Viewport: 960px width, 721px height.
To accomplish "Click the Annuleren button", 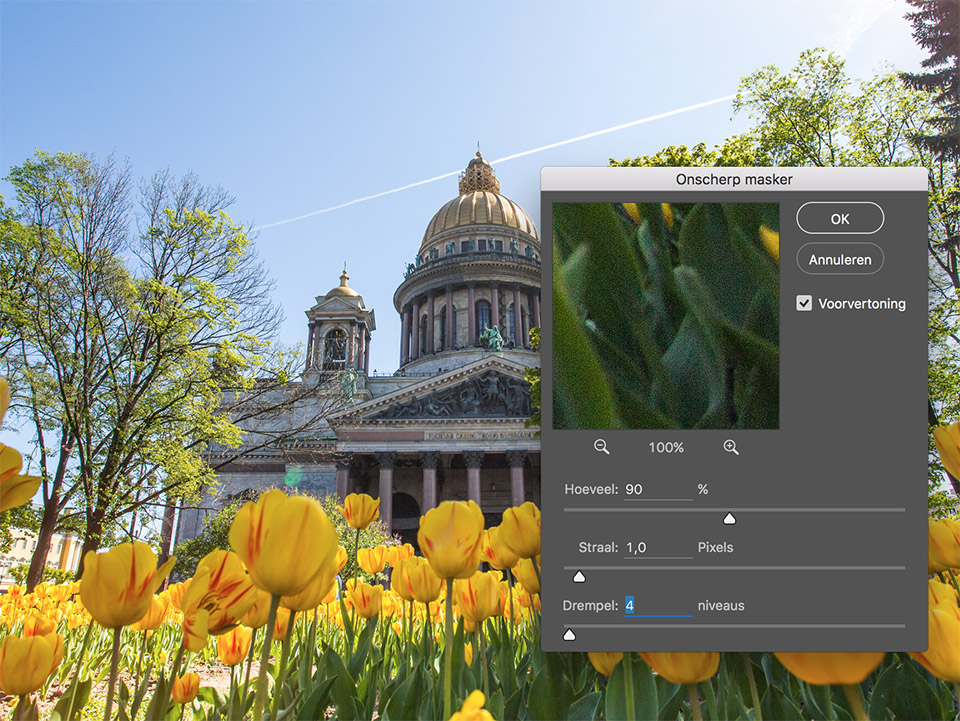I will point(840,260).
